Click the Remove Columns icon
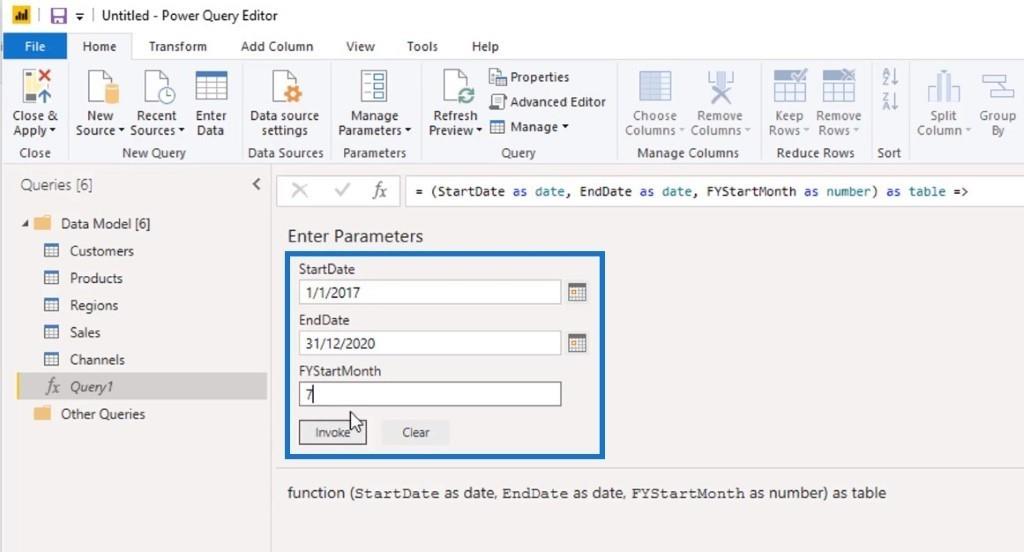This screenshot has height=552, width=1024. [x=720, y=86]
